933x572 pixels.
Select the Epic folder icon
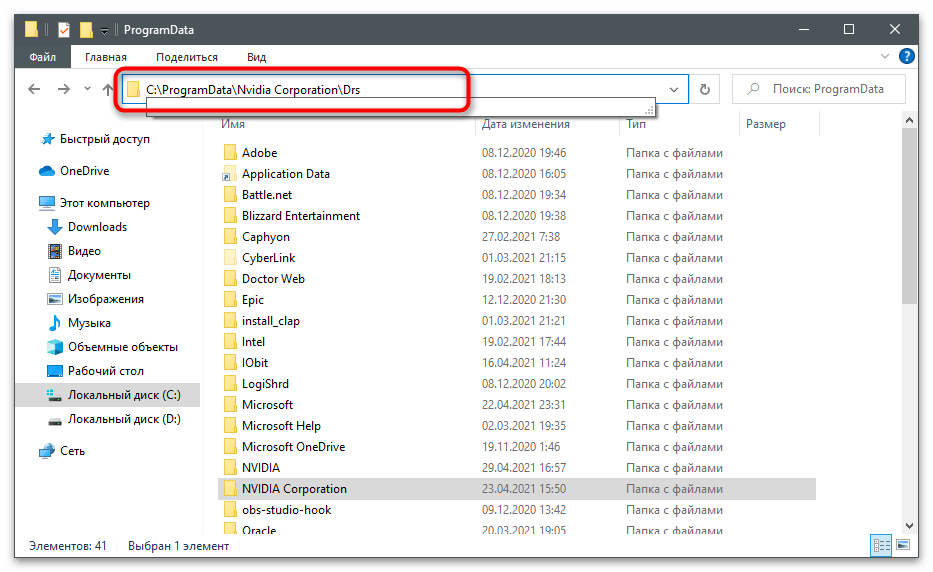click(230, 300)
